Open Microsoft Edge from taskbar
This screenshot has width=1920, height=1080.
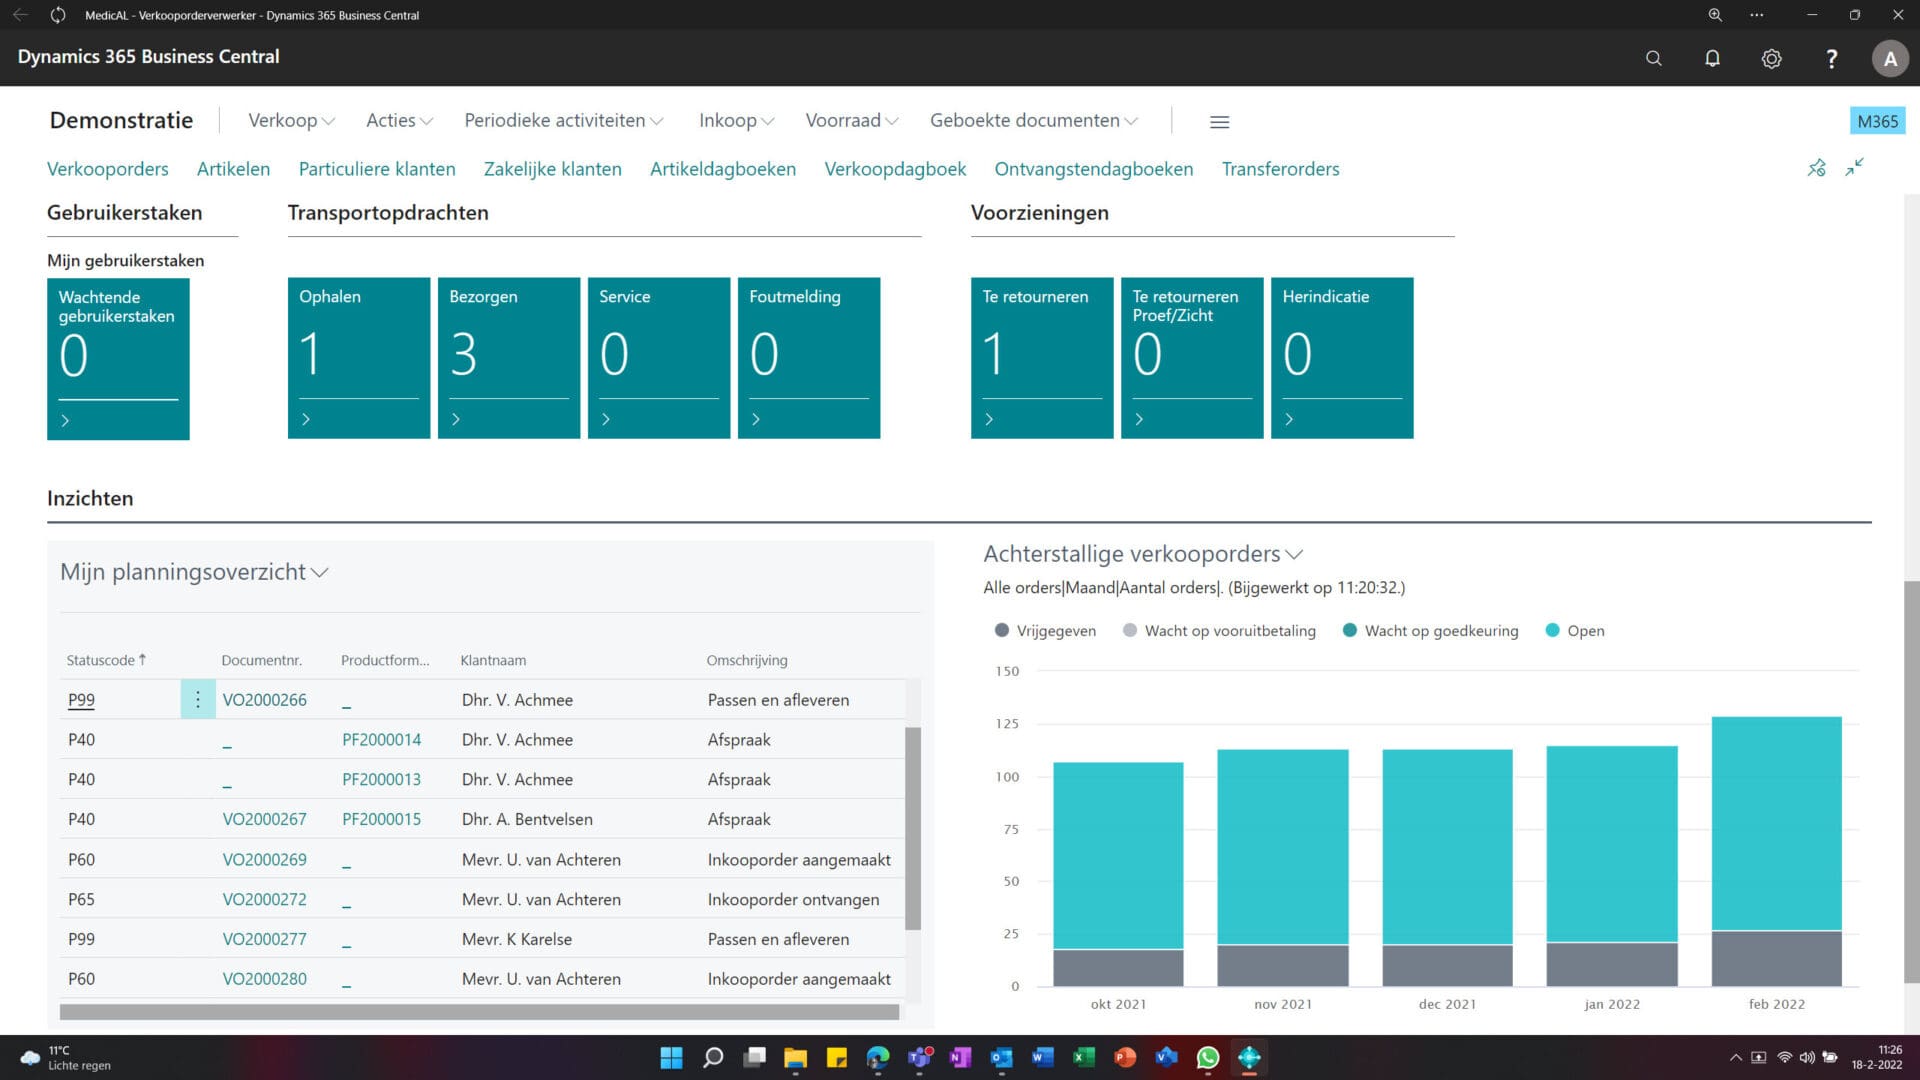(877, 1057)
